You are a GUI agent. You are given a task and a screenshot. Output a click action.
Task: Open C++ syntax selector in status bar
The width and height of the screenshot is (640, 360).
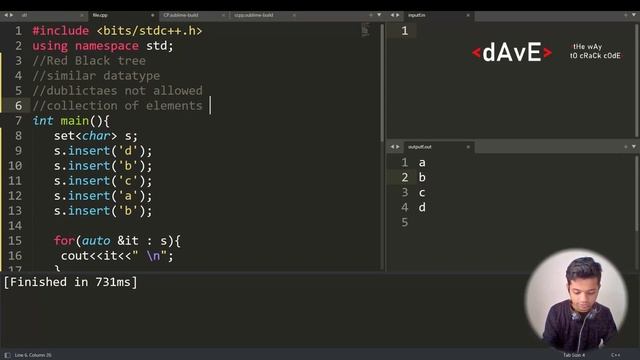pos(616,355)
